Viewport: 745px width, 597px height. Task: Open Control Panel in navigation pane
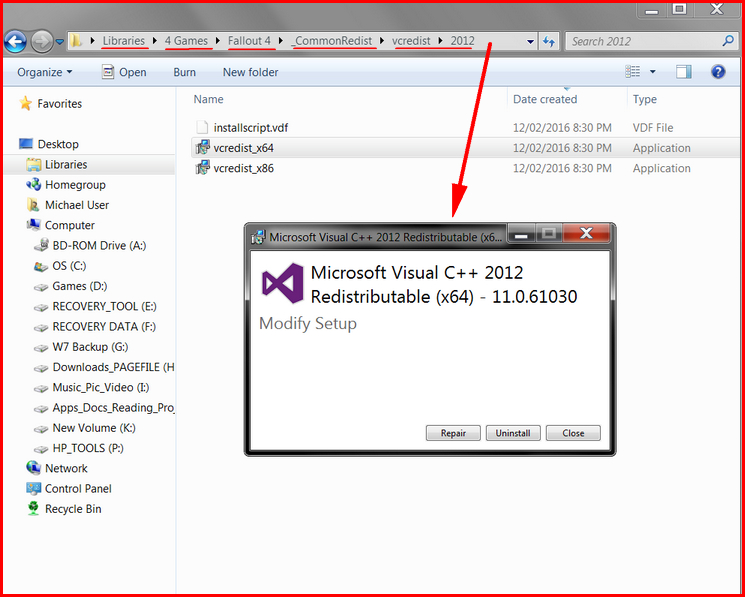(x=78, y=489)
